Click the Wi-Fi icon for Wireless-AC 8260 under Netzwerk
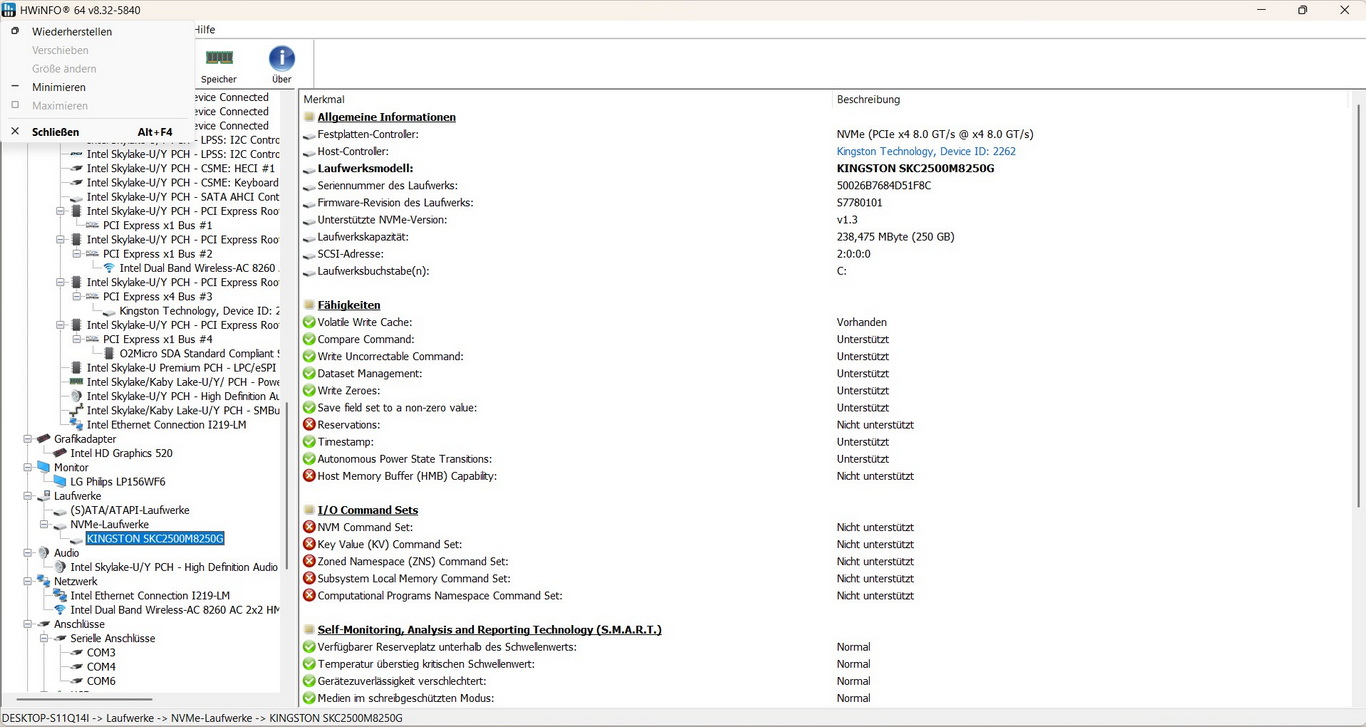Viewport: 1366px width, 727px height. coord(60,610)
